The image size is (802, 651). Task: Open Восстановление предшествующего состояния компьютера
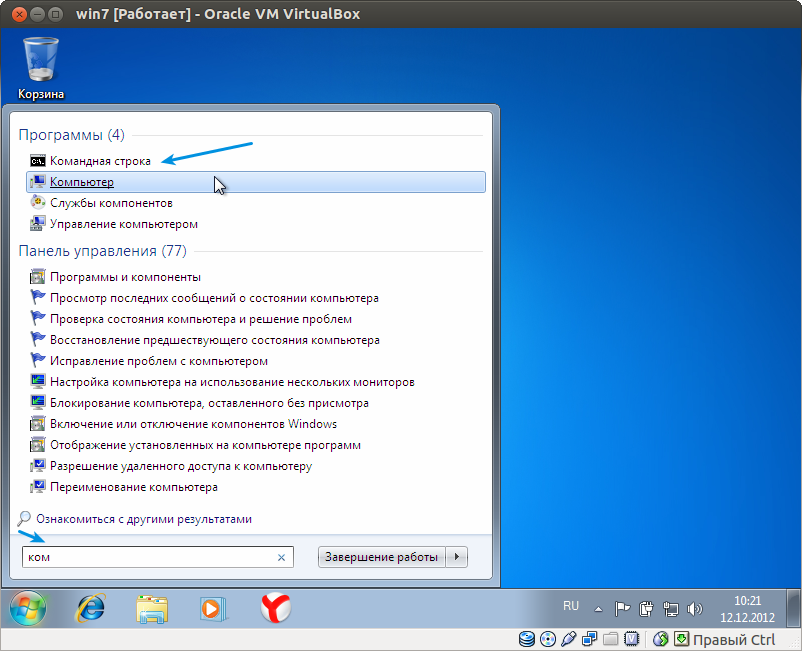point(256,340)
